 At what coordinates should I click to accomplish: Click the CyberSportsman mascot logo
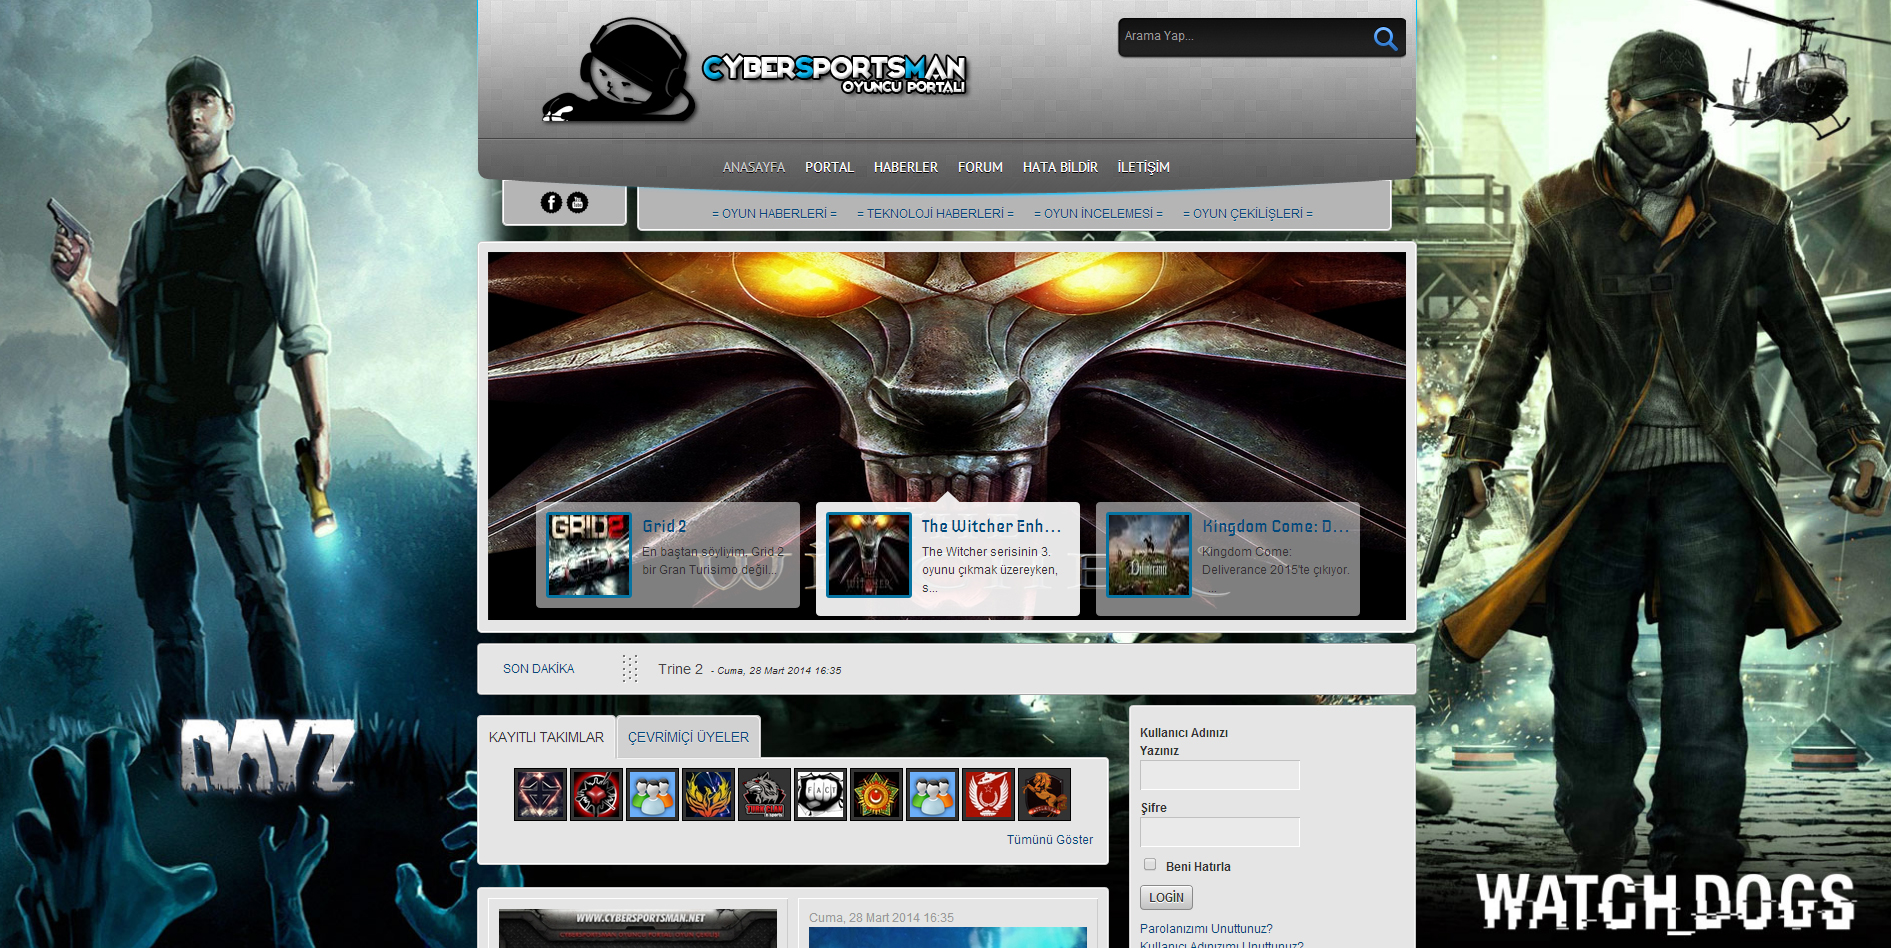[x=618, y=72]
